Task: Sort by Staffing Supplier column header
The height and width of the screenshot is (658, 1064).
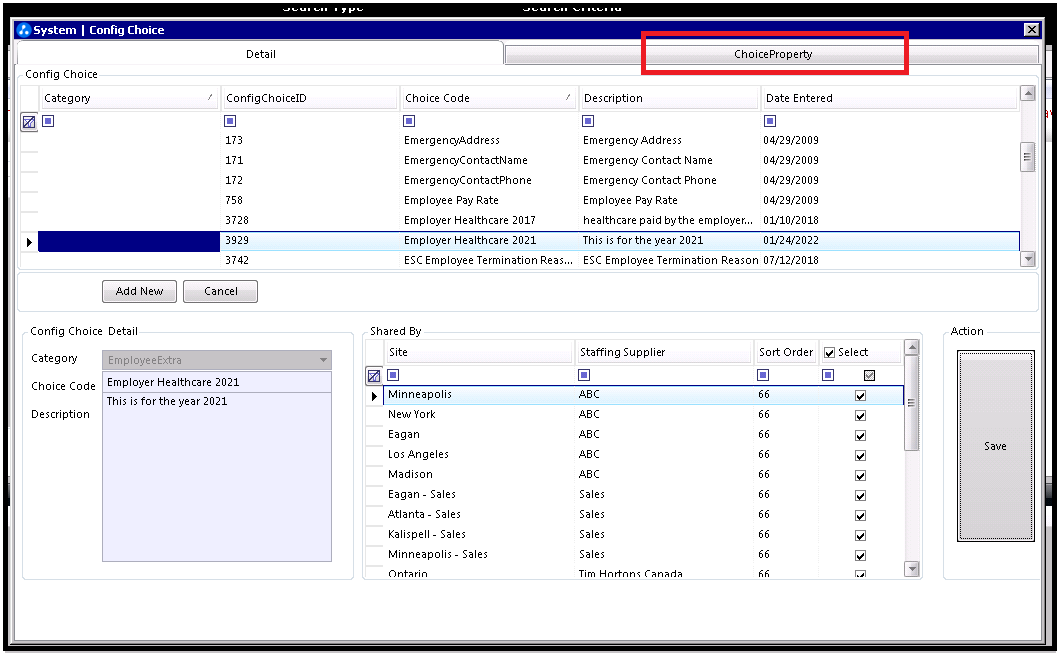Action: click(664, 353)
